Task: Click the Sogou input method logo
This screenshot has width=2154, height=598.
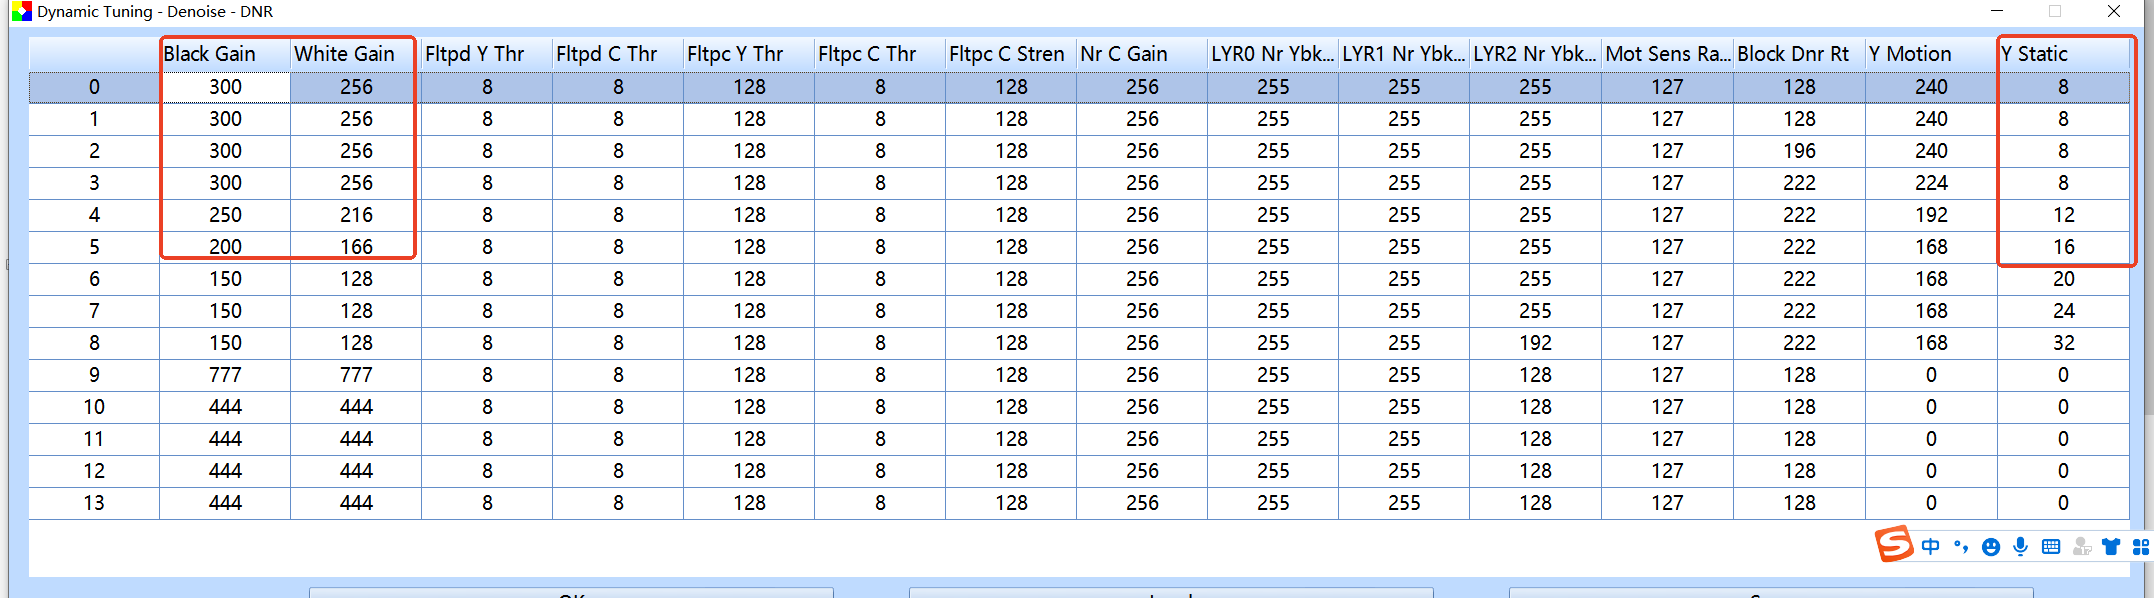Action: (1893, 545)
